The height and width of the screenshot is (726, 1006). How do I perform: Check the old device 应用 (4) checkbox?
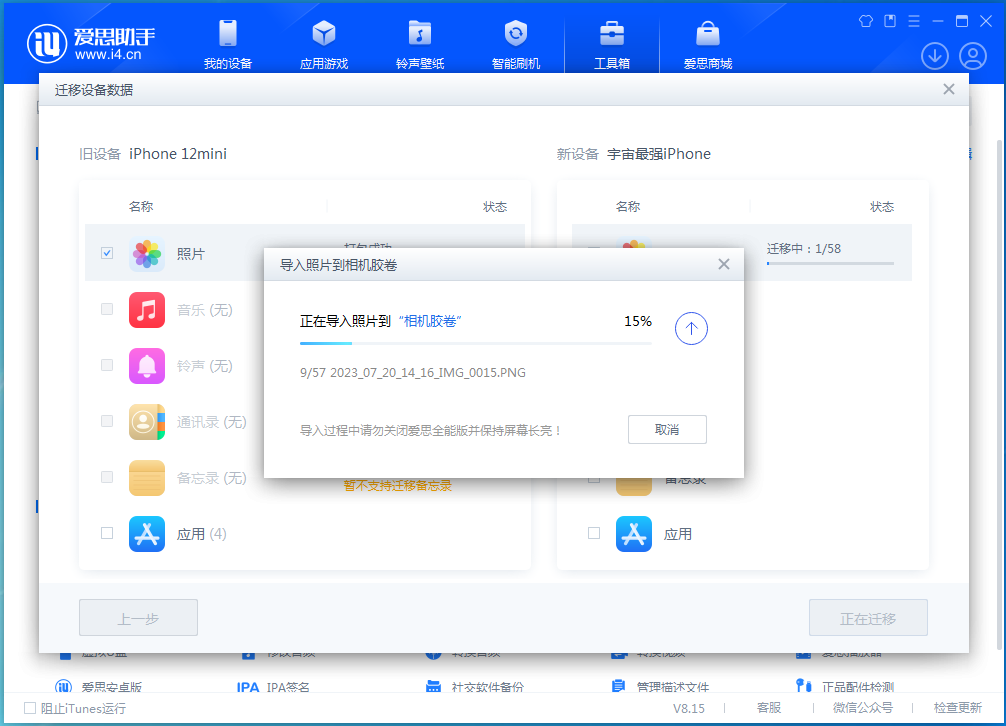[x=107, y=533]
